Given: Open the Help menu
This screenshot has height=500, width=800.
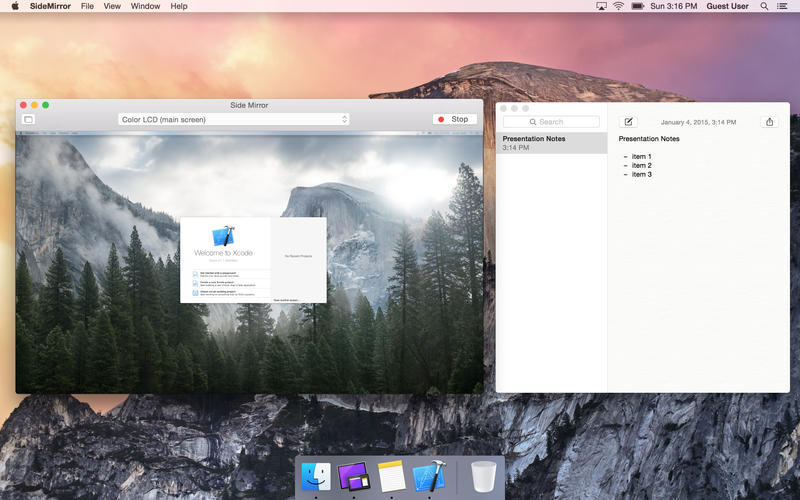Looking at the screenshot, I should (178, 6).
